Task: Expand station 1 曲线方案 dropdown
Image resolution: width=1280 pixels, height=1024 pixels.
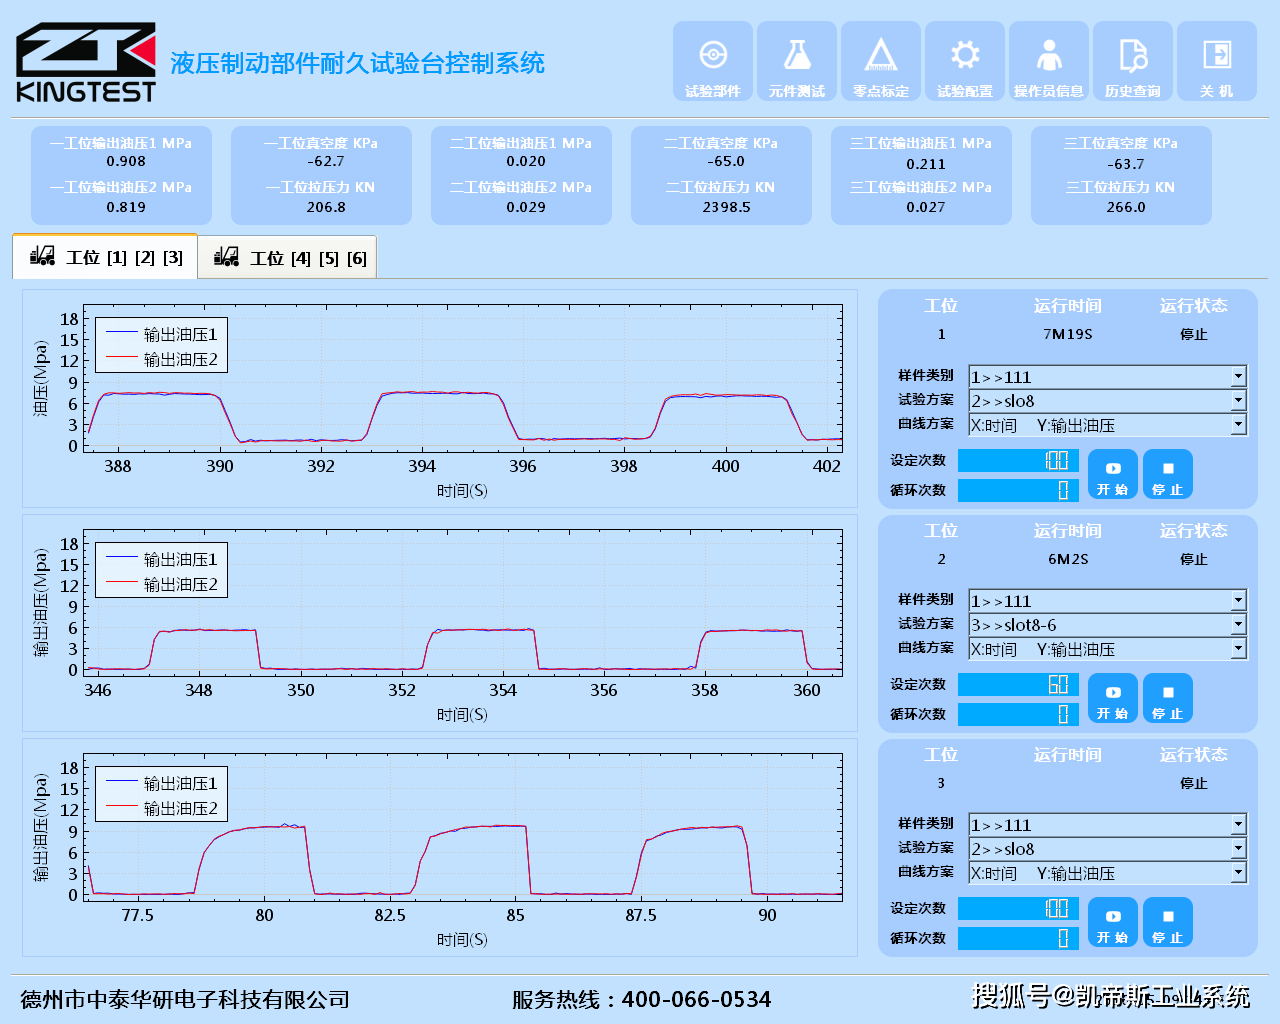Action: [x=1238, y=425]
